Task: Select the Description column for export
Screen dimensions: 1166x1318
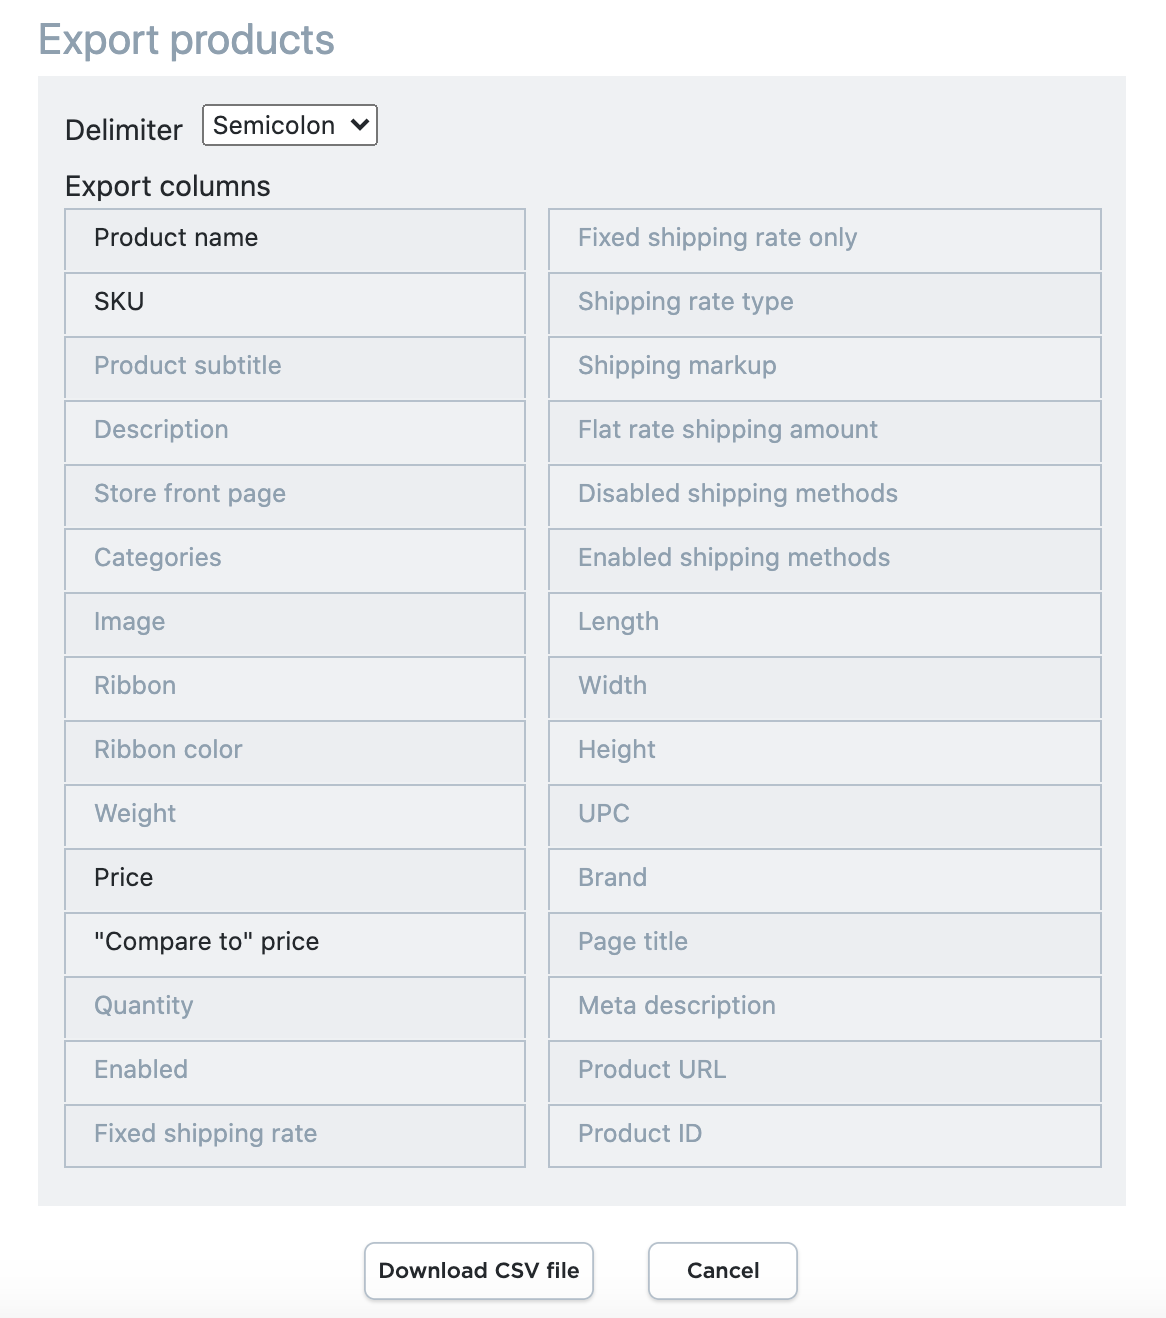Action: [295, 431]
